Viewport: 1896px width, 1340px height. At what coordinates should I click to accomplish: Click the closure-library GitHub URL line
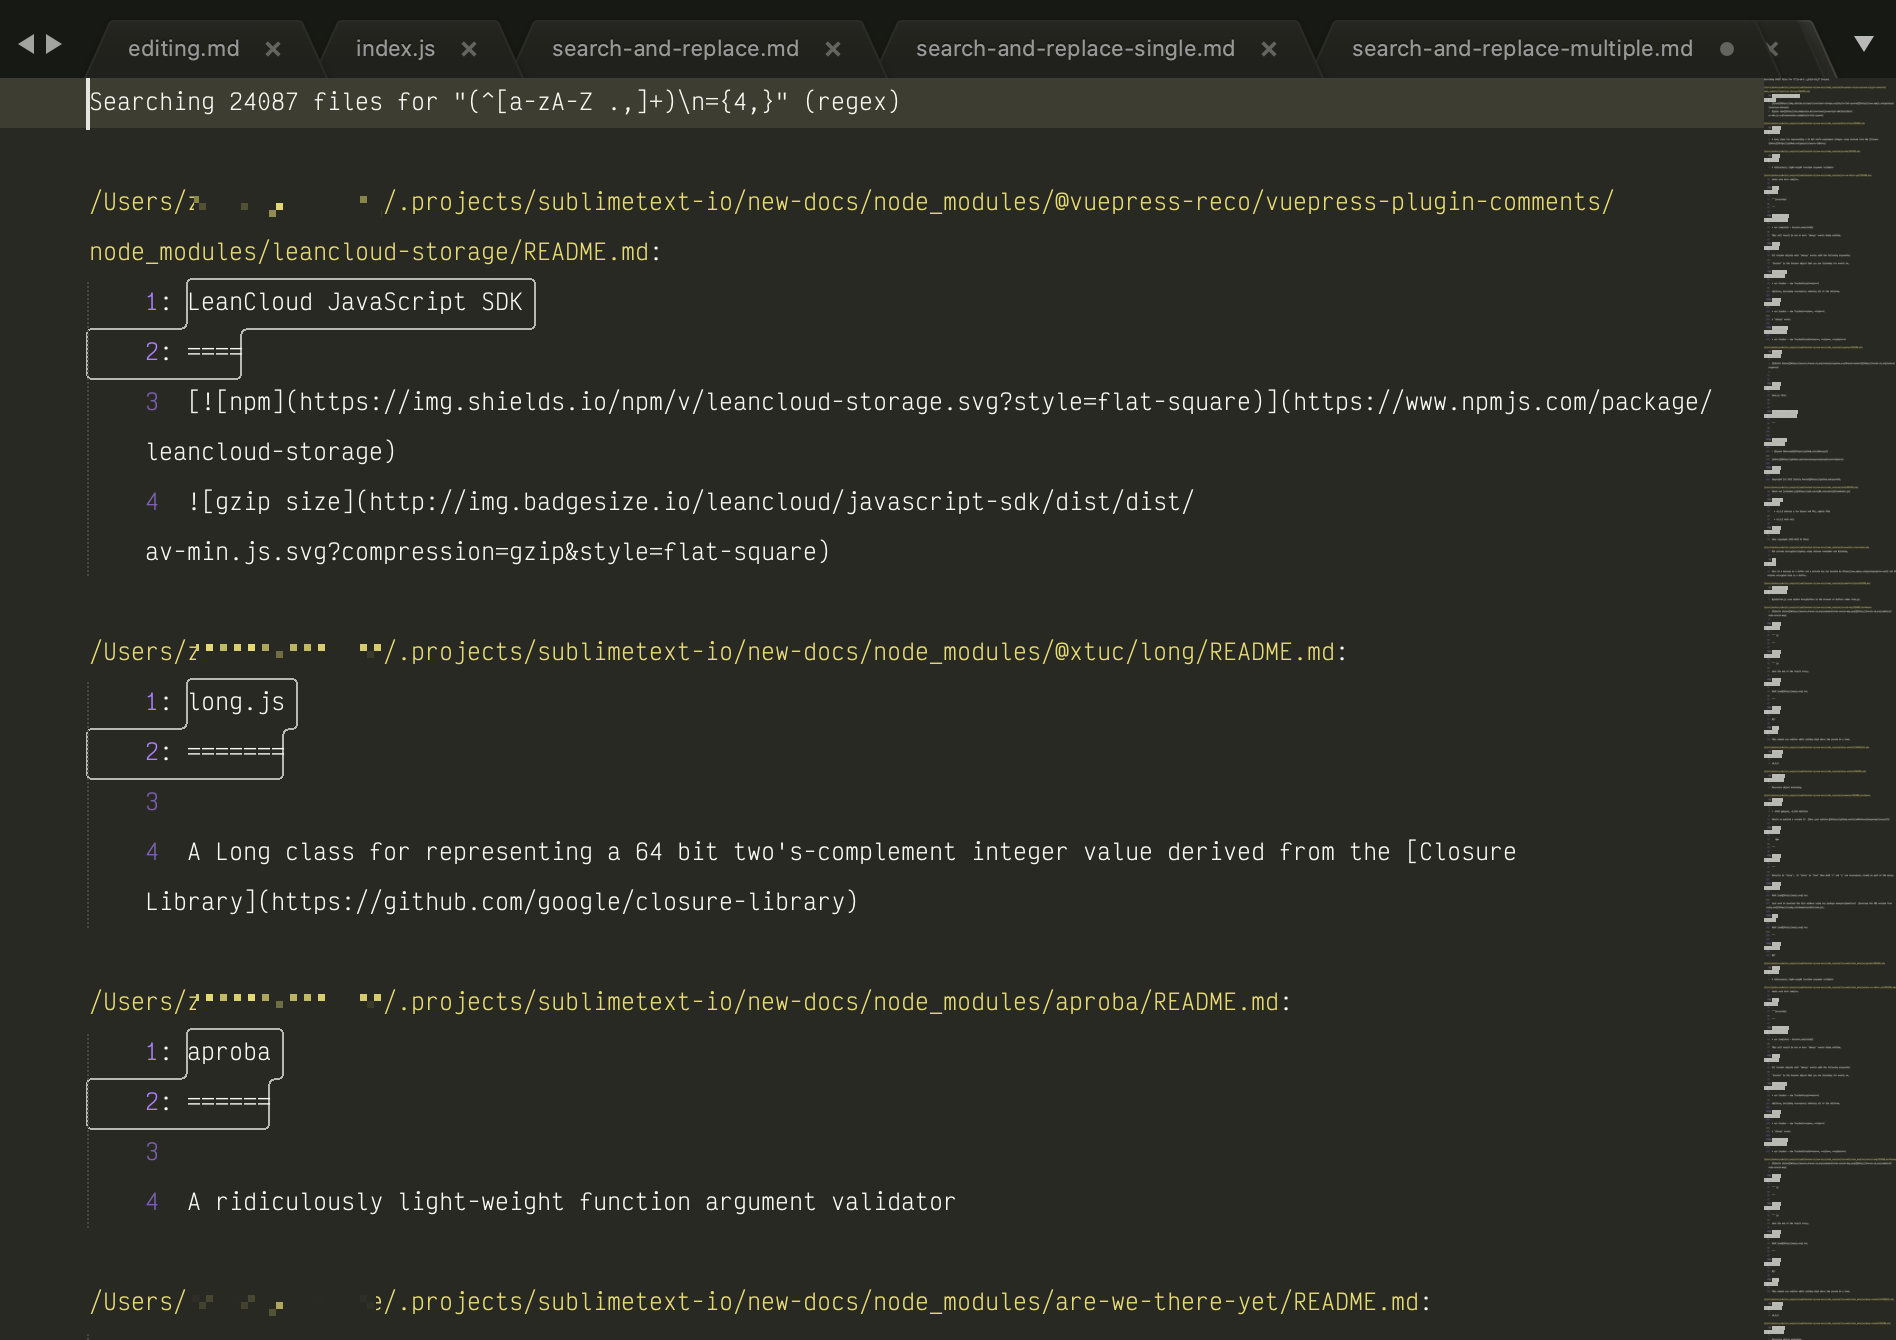pyautogui.click(x=502, y=902)
